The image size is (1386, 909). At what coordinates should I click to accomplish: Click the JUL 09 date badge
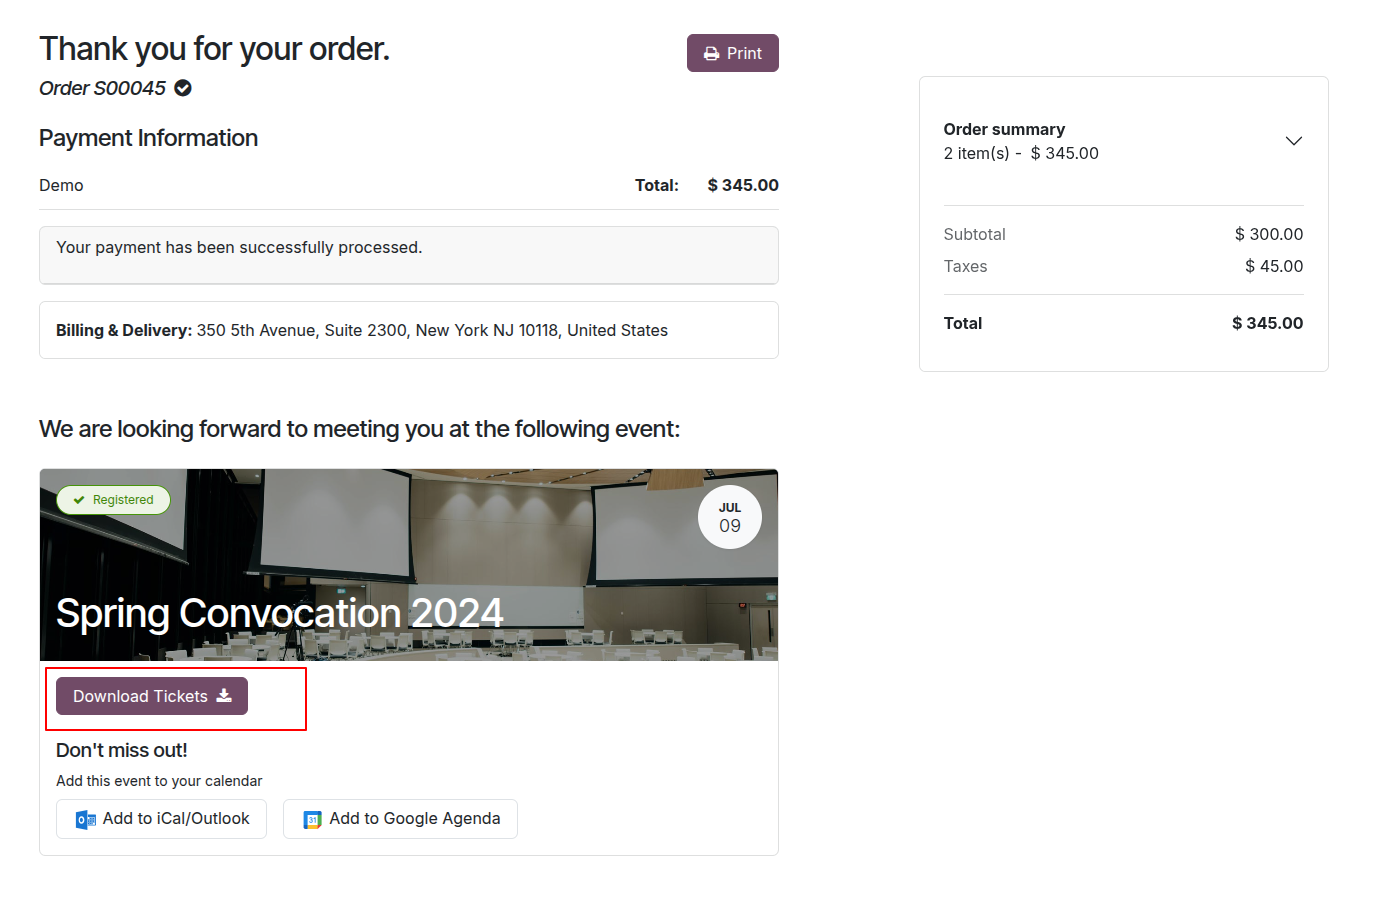point(729,517)
